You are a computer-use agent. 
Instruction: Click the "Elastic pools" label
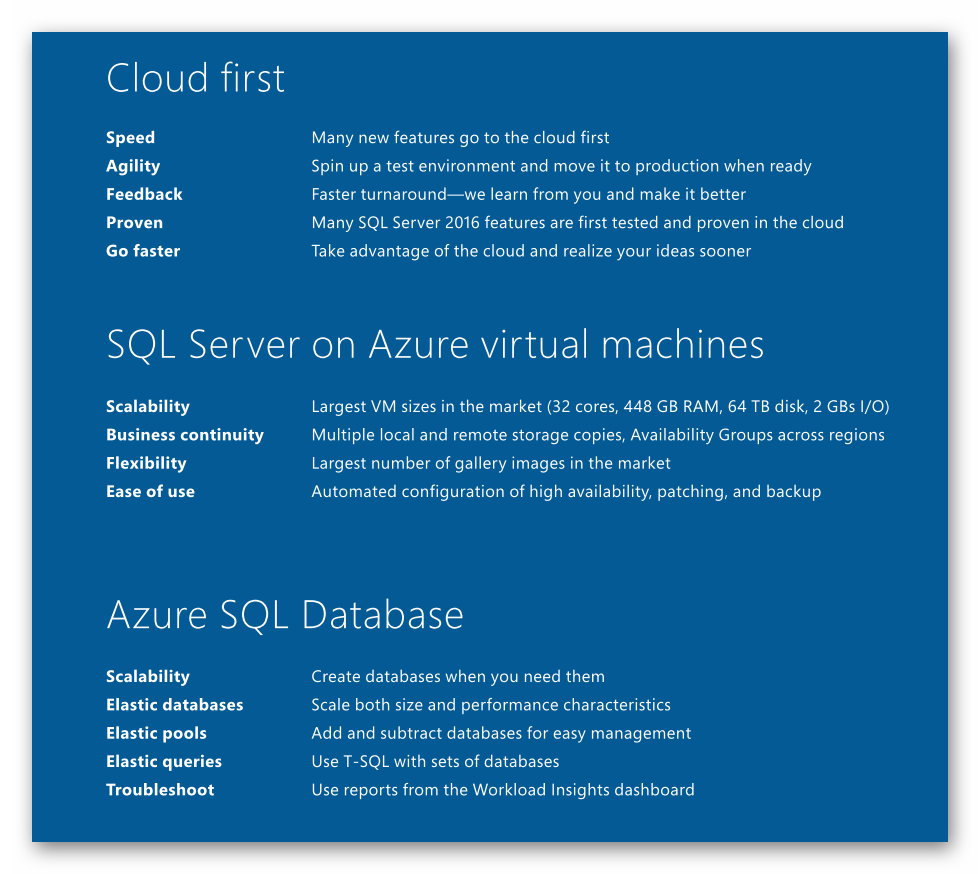click(x=156, y=733)
